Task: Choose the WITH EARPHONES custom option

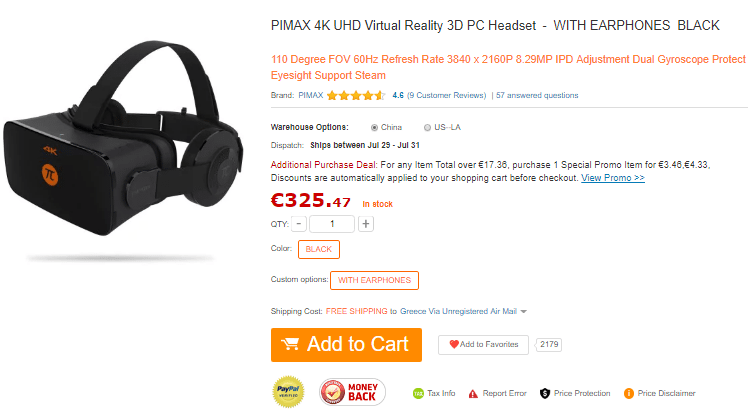Action: click(374, 280)
